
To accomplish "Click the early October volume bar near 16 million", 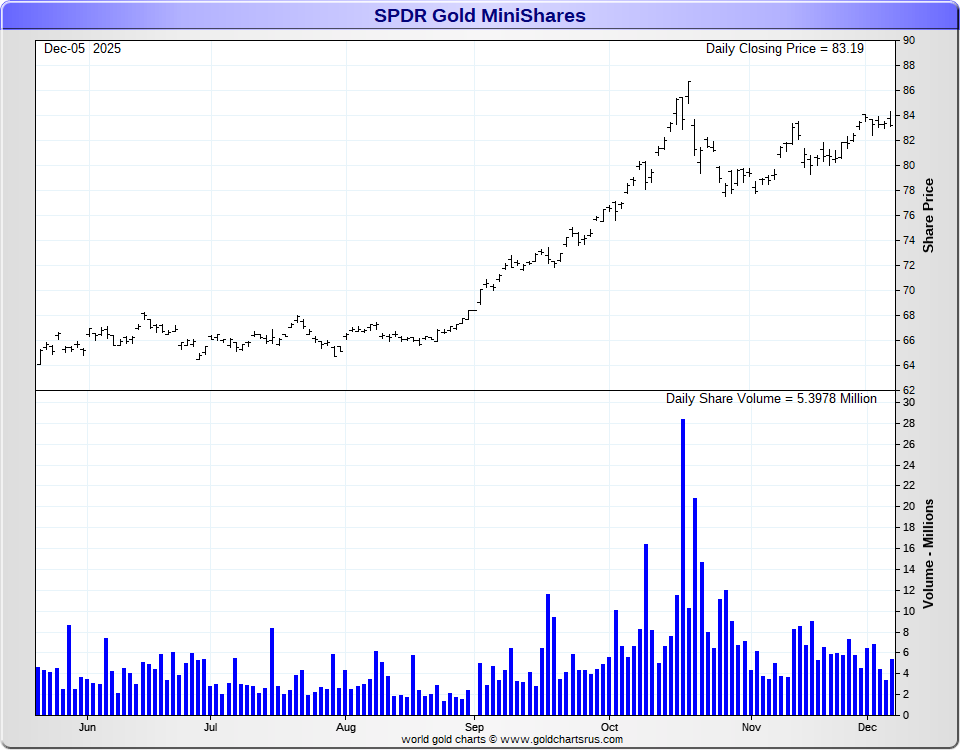I will pos(646,629).
